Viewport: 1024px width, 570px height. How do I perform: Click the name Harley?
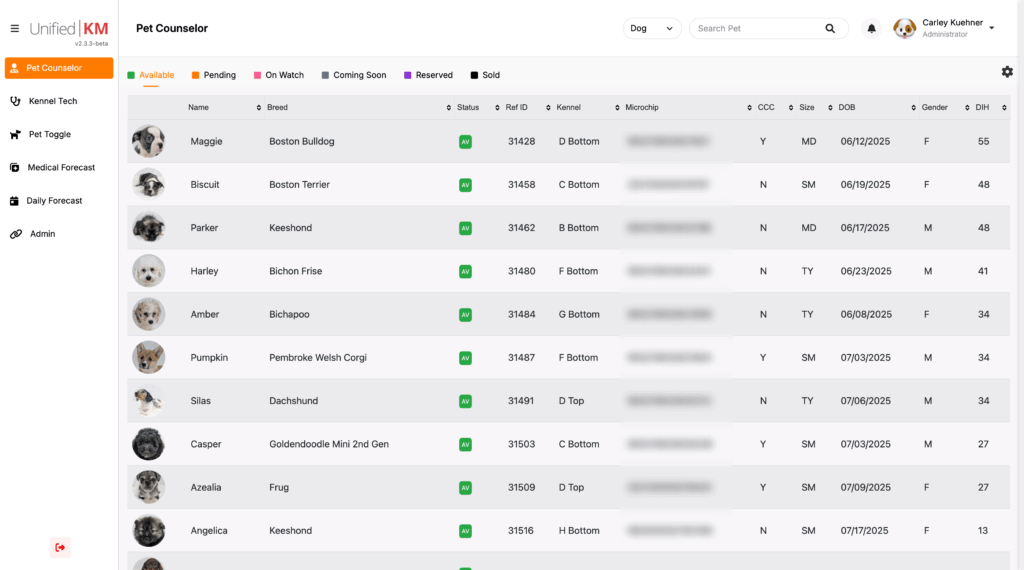pos(204,271)
